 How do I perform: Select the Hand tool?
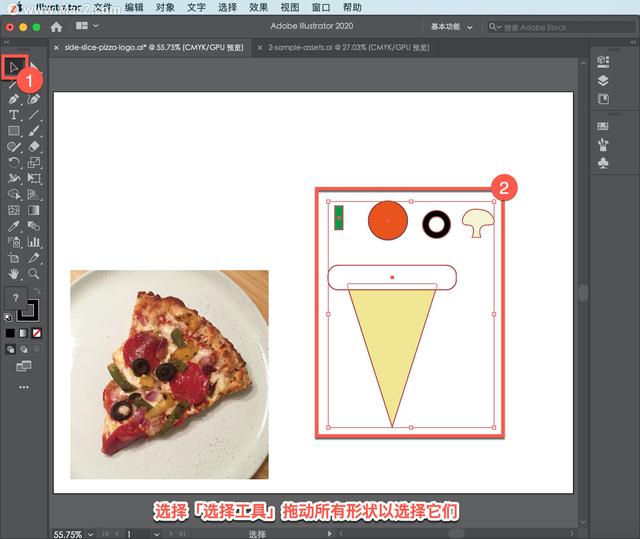click(13, 274)
